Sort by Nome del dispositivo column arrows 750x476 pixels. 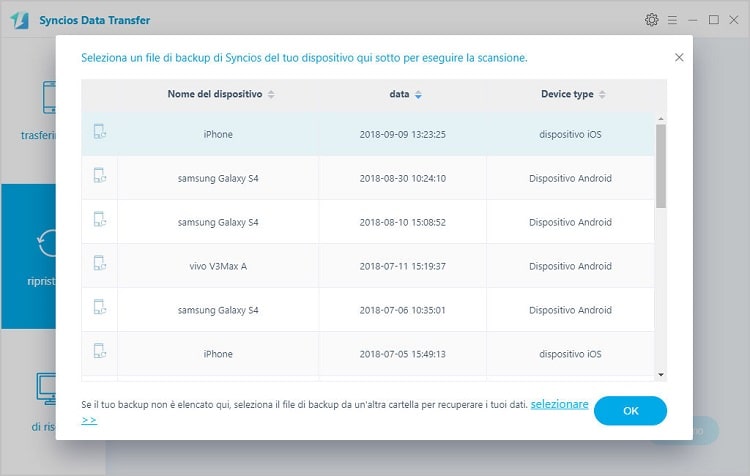(271, 94)
